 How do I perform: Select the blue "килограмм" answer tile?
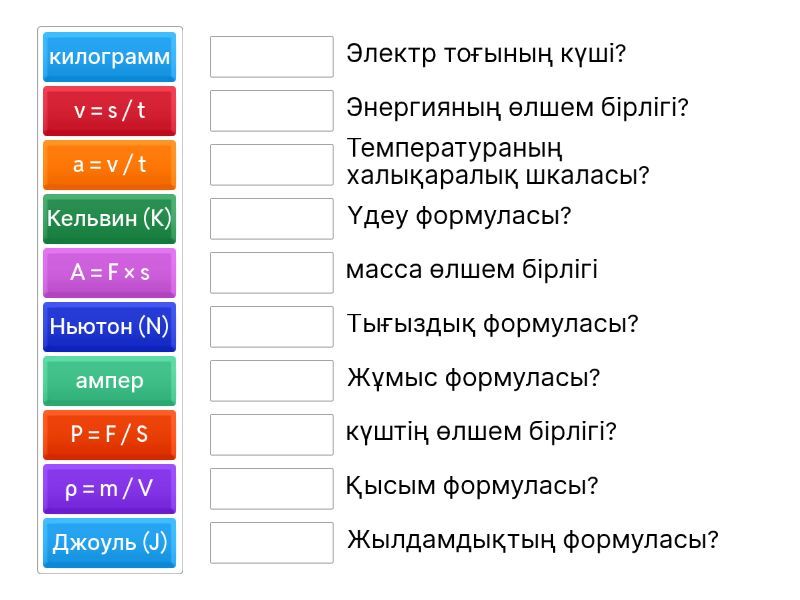(110, 57)
